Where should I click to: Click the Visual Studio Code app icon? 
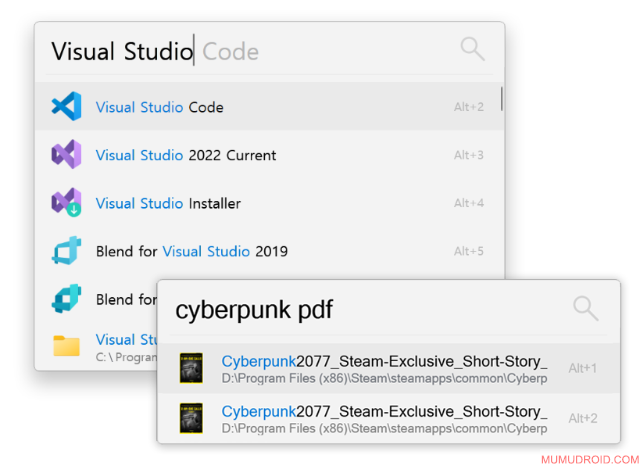coord(66,106)
